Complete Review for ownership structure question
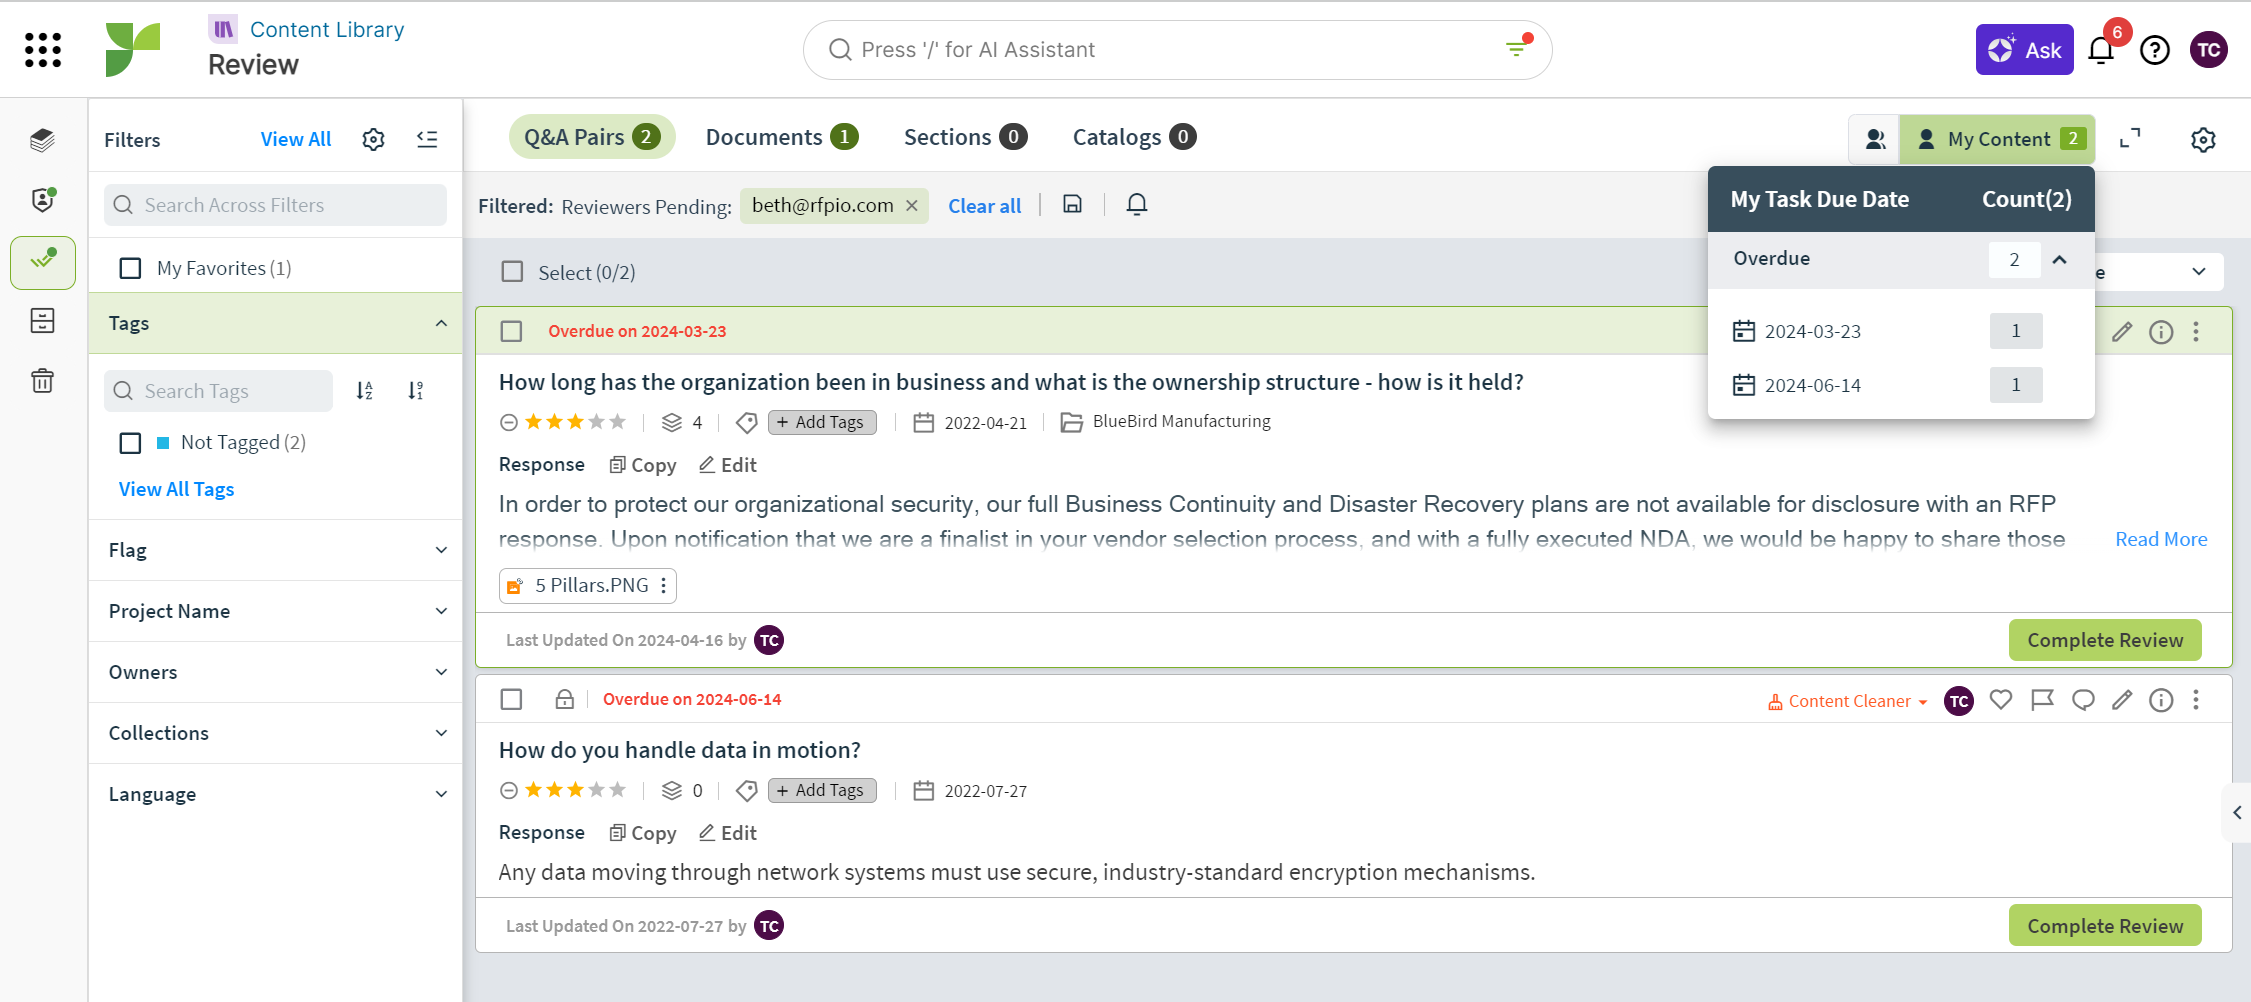Screen dimensions: 2251x1002 point(2105,640)
